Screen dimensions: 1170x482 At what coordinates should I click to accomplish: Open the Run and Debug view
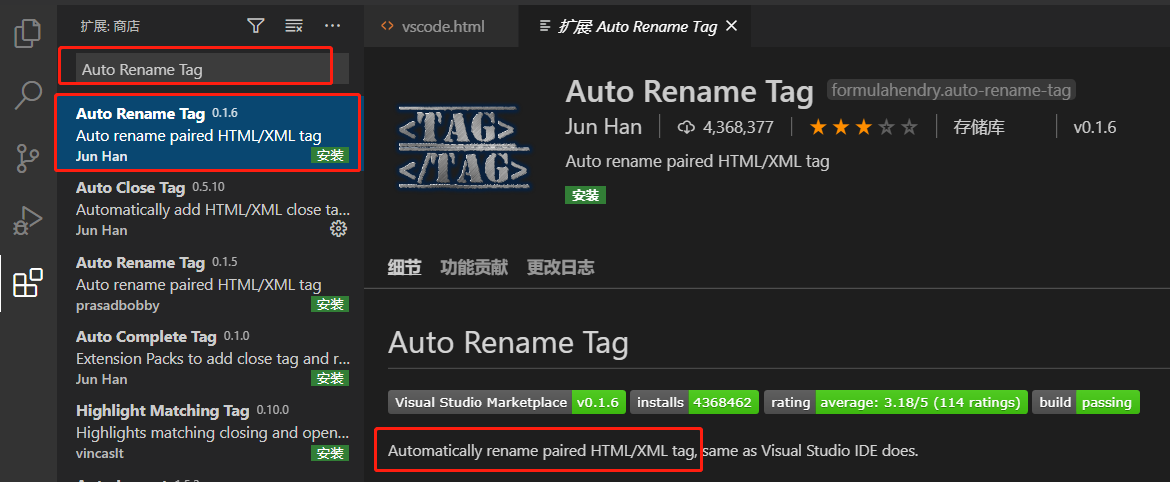tap(28, 221)
